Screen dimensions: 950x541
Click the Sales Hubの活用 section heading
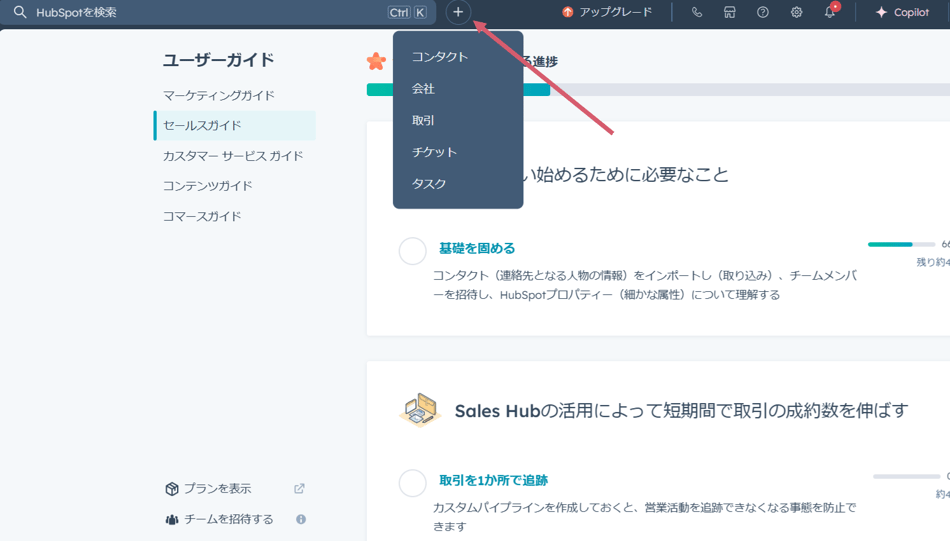coord(682,411)
